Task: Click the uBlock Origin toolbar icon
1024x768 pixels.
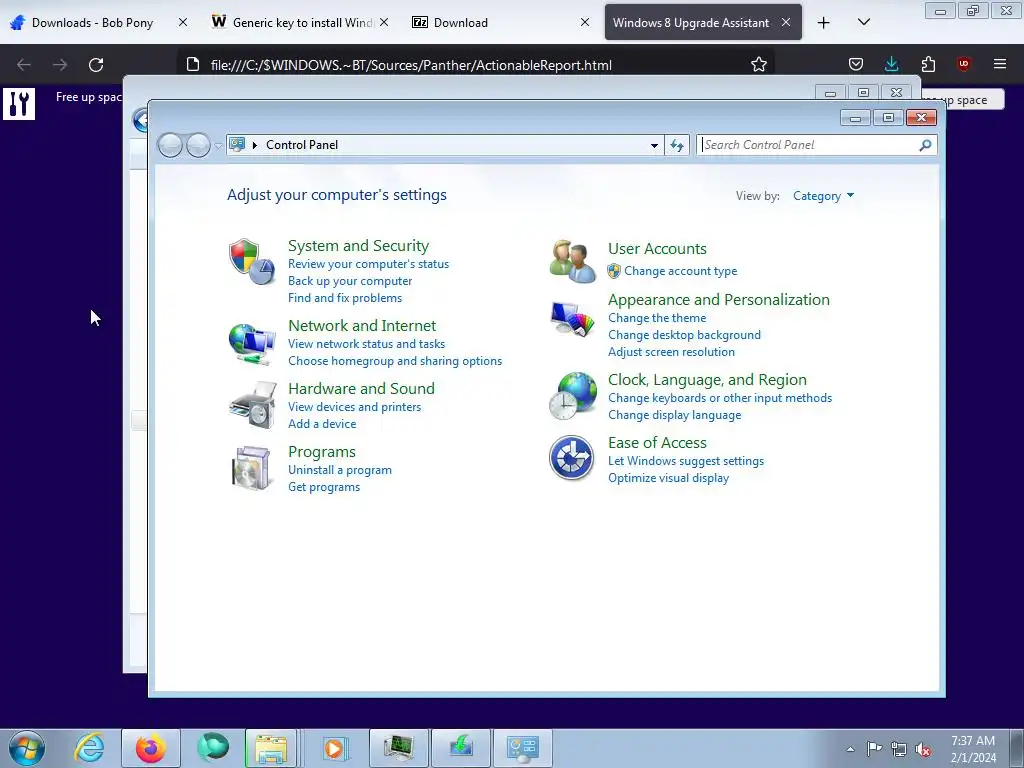Action: click(963, 64)
